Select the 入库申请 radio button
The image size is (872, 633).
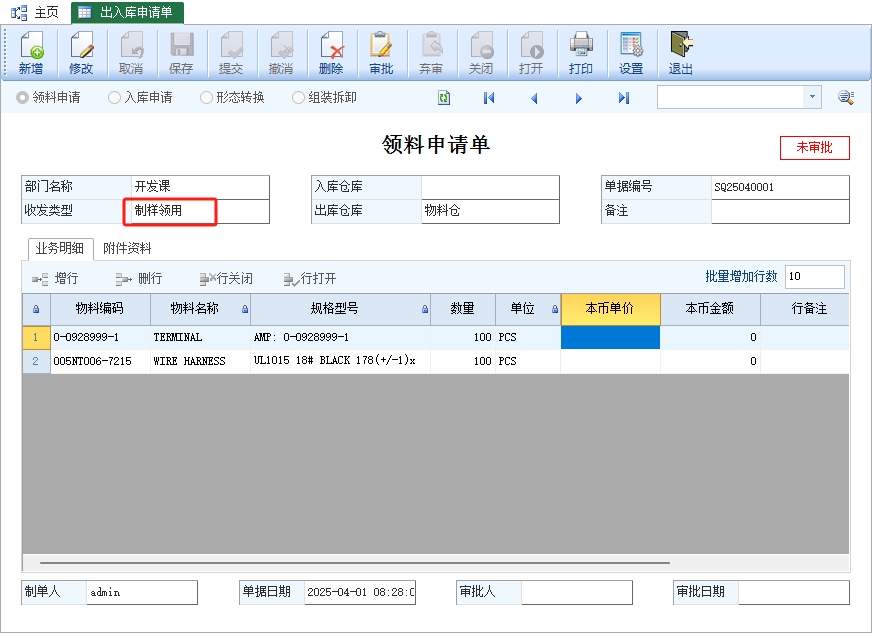pos(114,98)
